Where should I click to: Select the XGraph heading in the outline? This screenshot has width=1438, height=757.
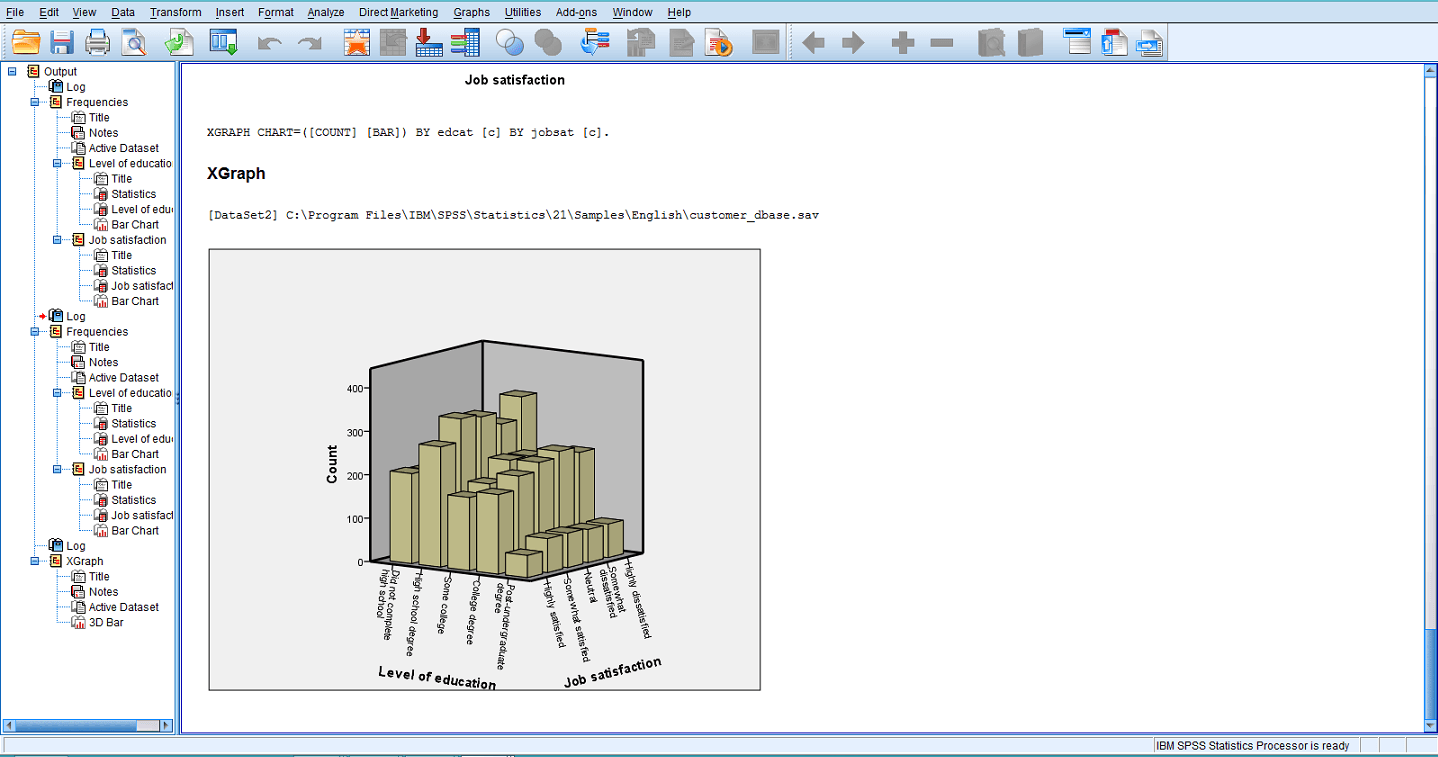tap(84, 561)
